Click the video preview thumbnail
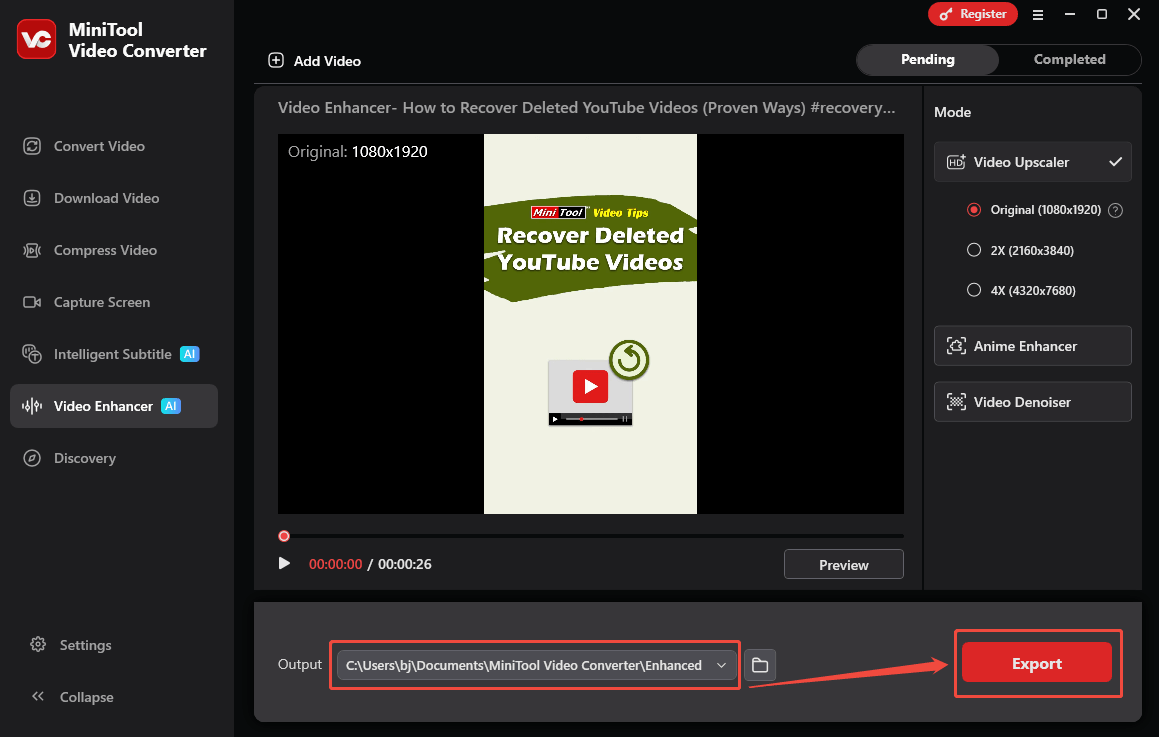This screenshot has width=1159, height=737. [x=591, y=324]
